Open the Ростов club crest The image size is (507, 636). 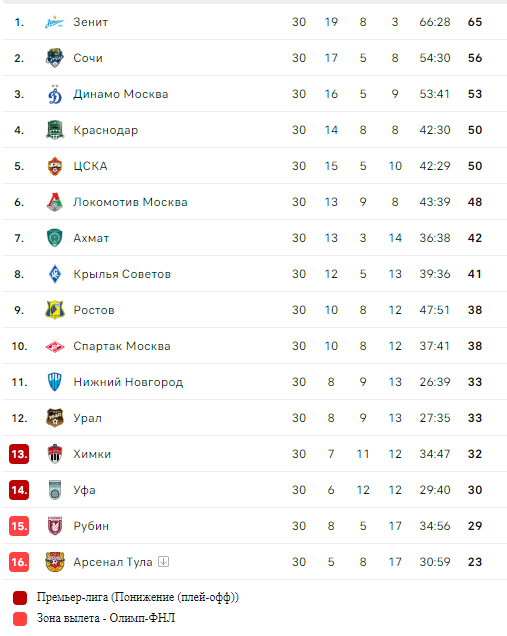coord(55,310)
